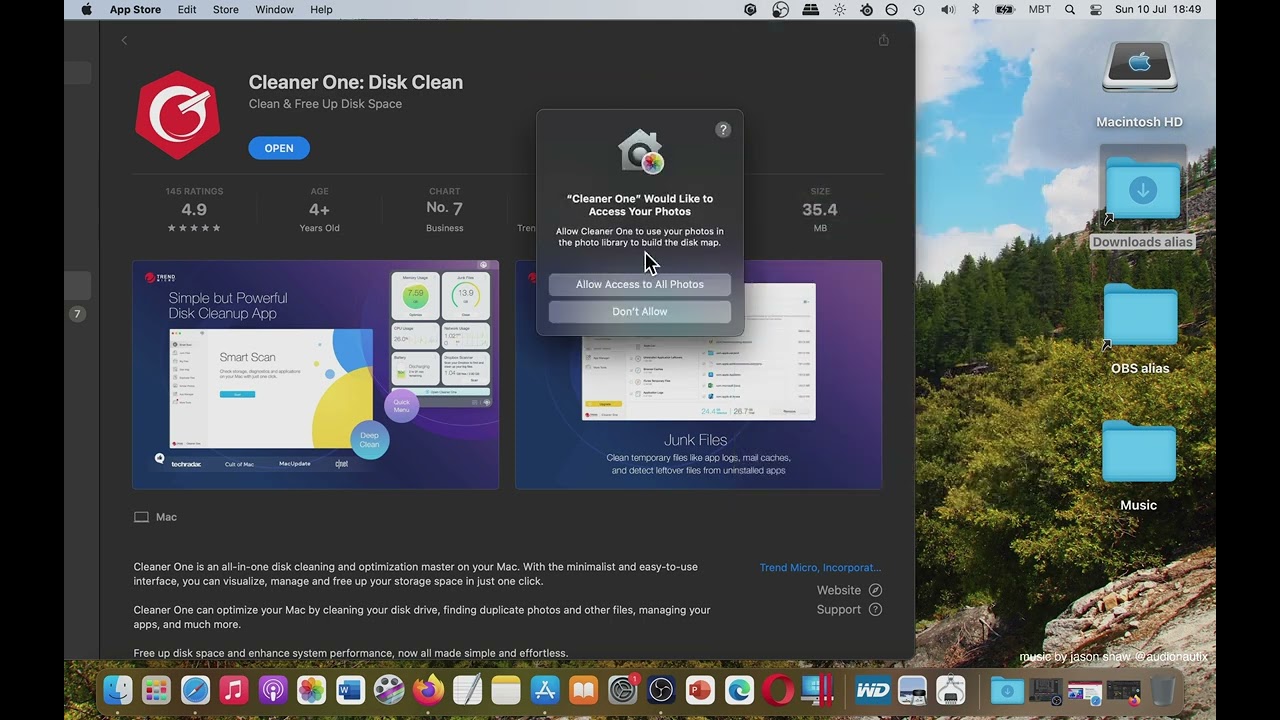
Task: Launch Firefox from the Dock
Action: 428,690
